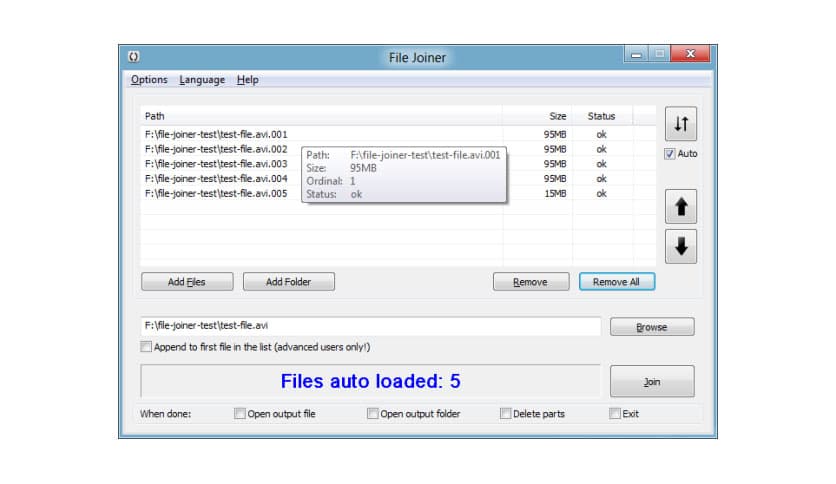836x484 pixels.
Task: Tick the Exit when done checkbox
Action: click(615, 414)
